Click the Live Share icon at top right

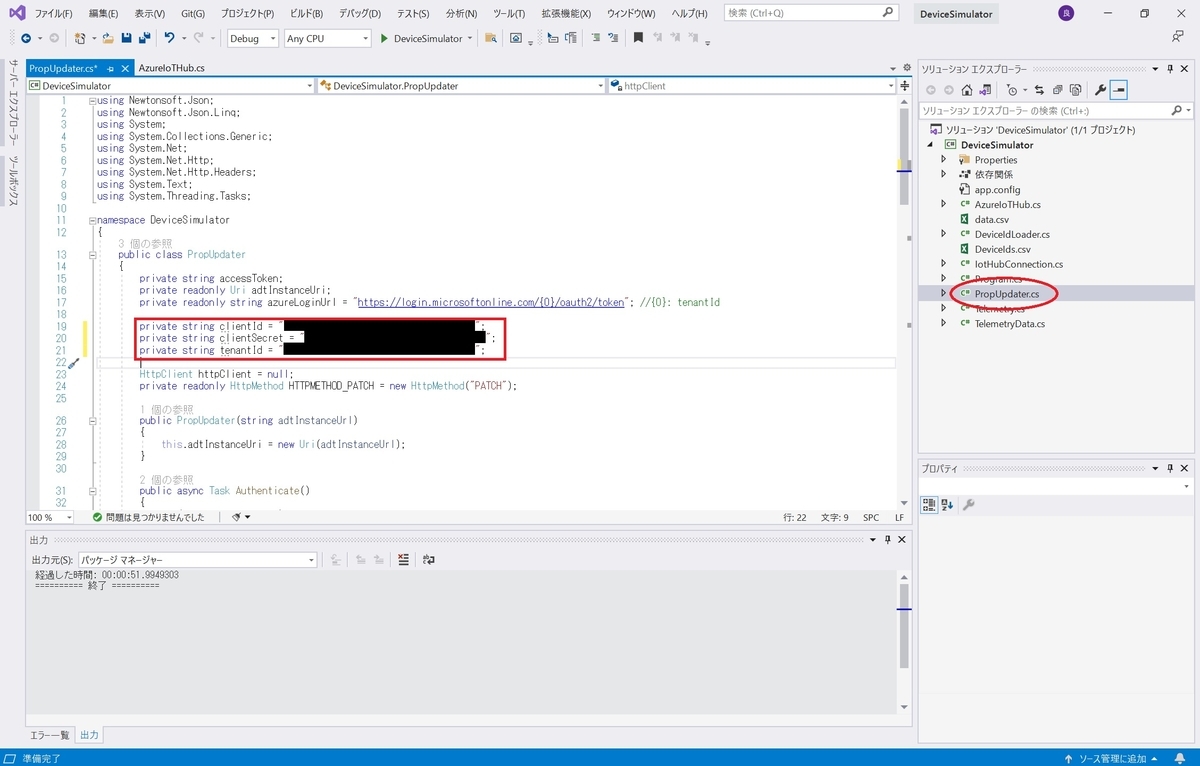pos(1177,37)
